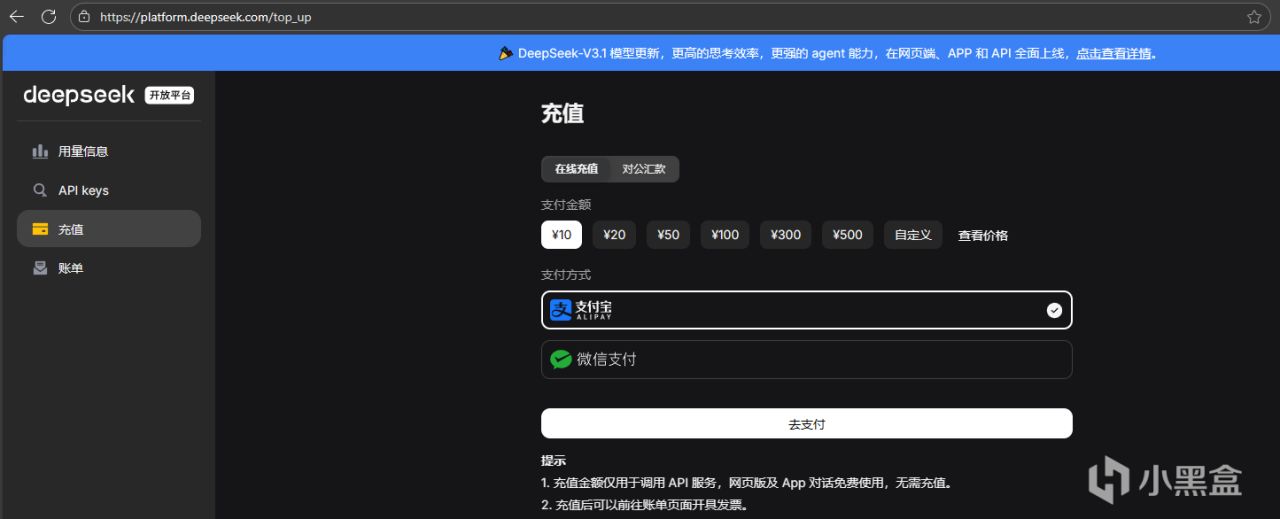Open the 查看价格 pricing link

click(983, 236)
